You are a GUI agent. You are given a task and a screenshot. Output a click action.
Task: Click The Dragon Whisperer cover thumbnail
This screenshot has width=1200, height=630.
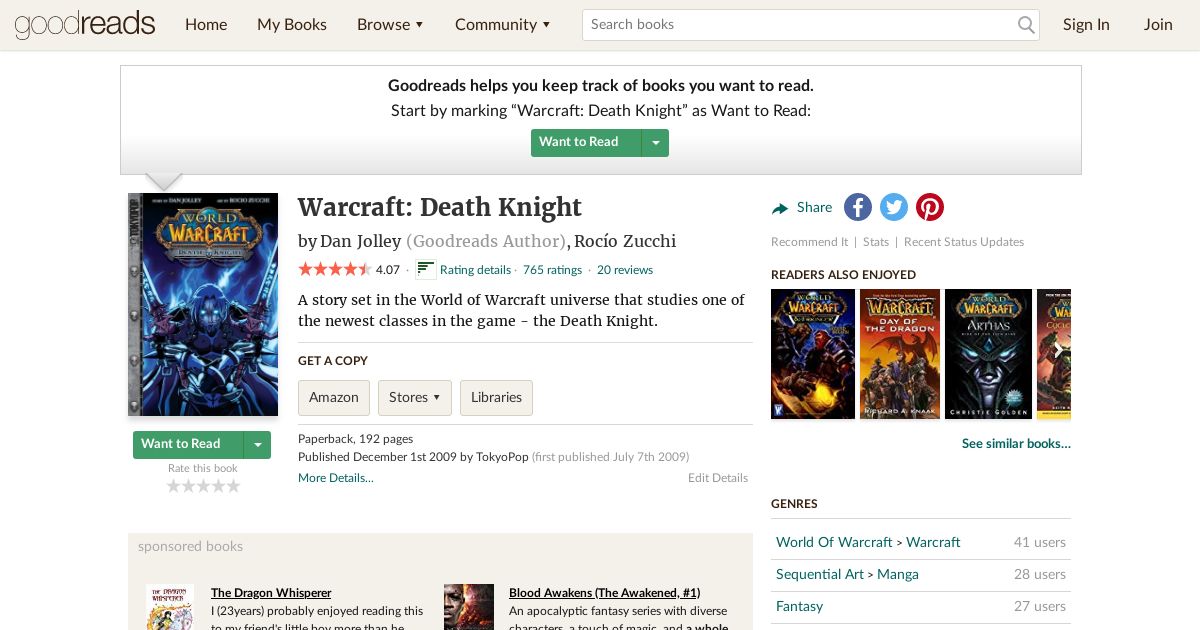coord(170,607)
